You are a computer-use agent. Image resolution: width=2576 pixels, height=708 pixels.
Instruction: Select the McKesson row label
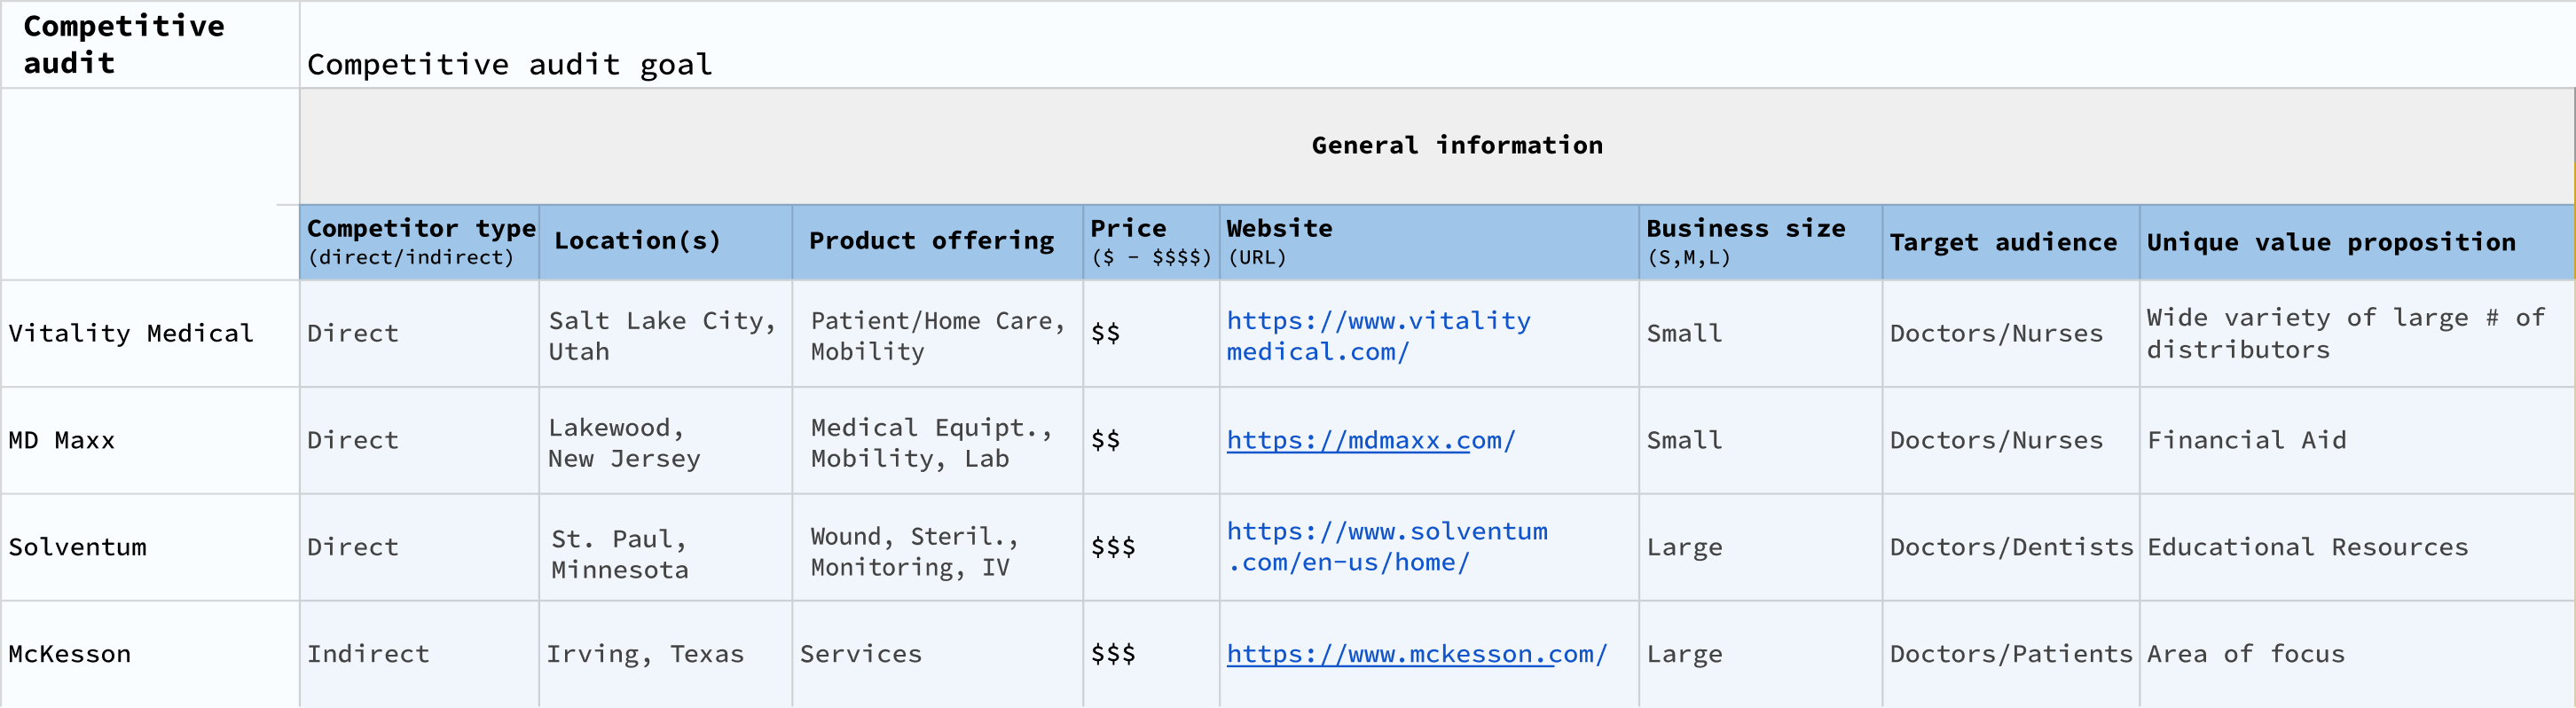point(70,654)
